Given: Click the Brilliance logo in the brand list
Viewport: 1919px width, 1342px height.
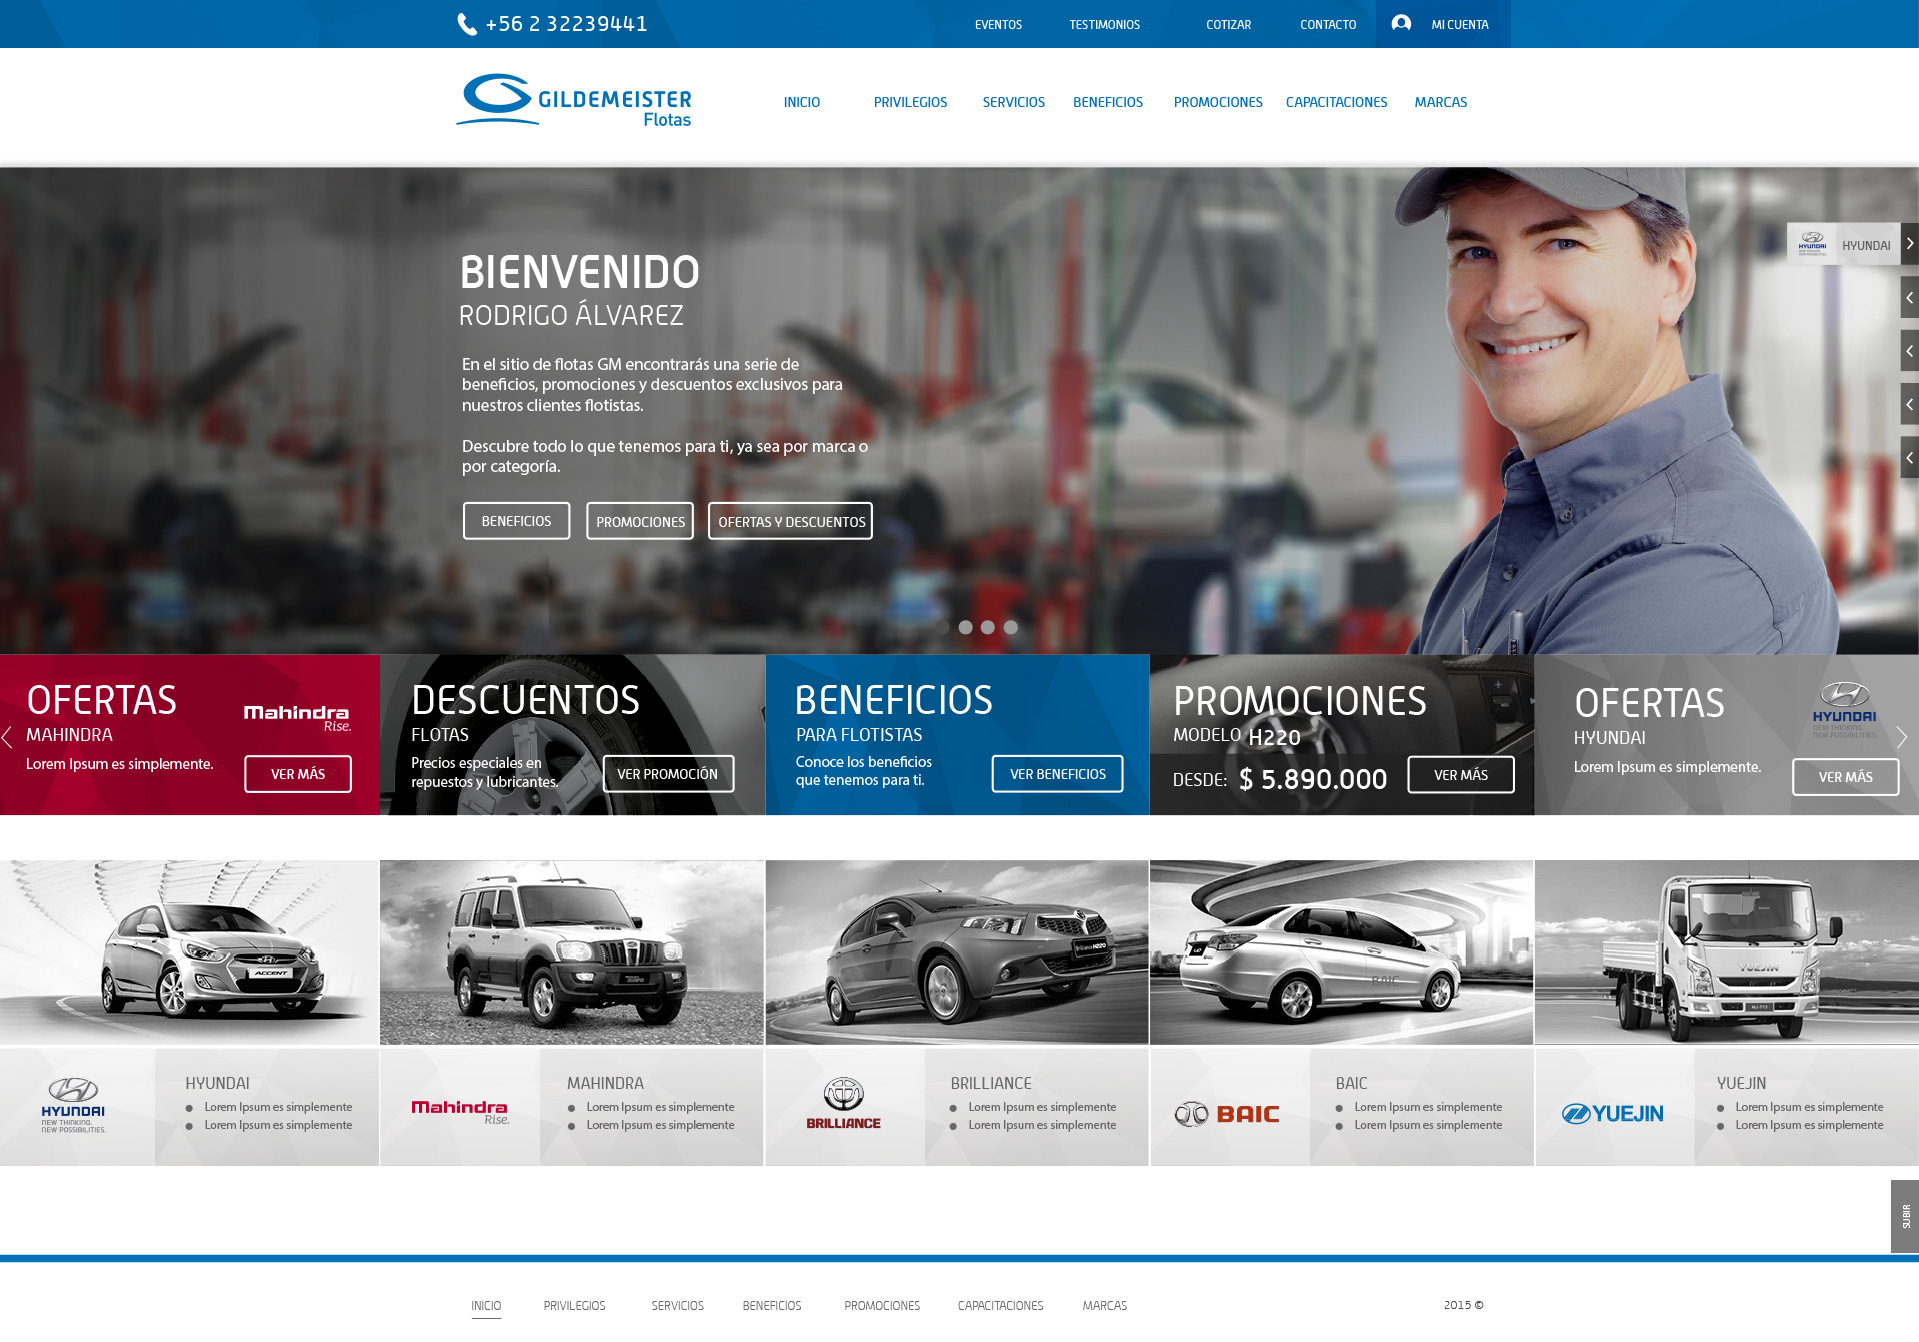Looking at the screenshot, I should tap(843, 1104).
